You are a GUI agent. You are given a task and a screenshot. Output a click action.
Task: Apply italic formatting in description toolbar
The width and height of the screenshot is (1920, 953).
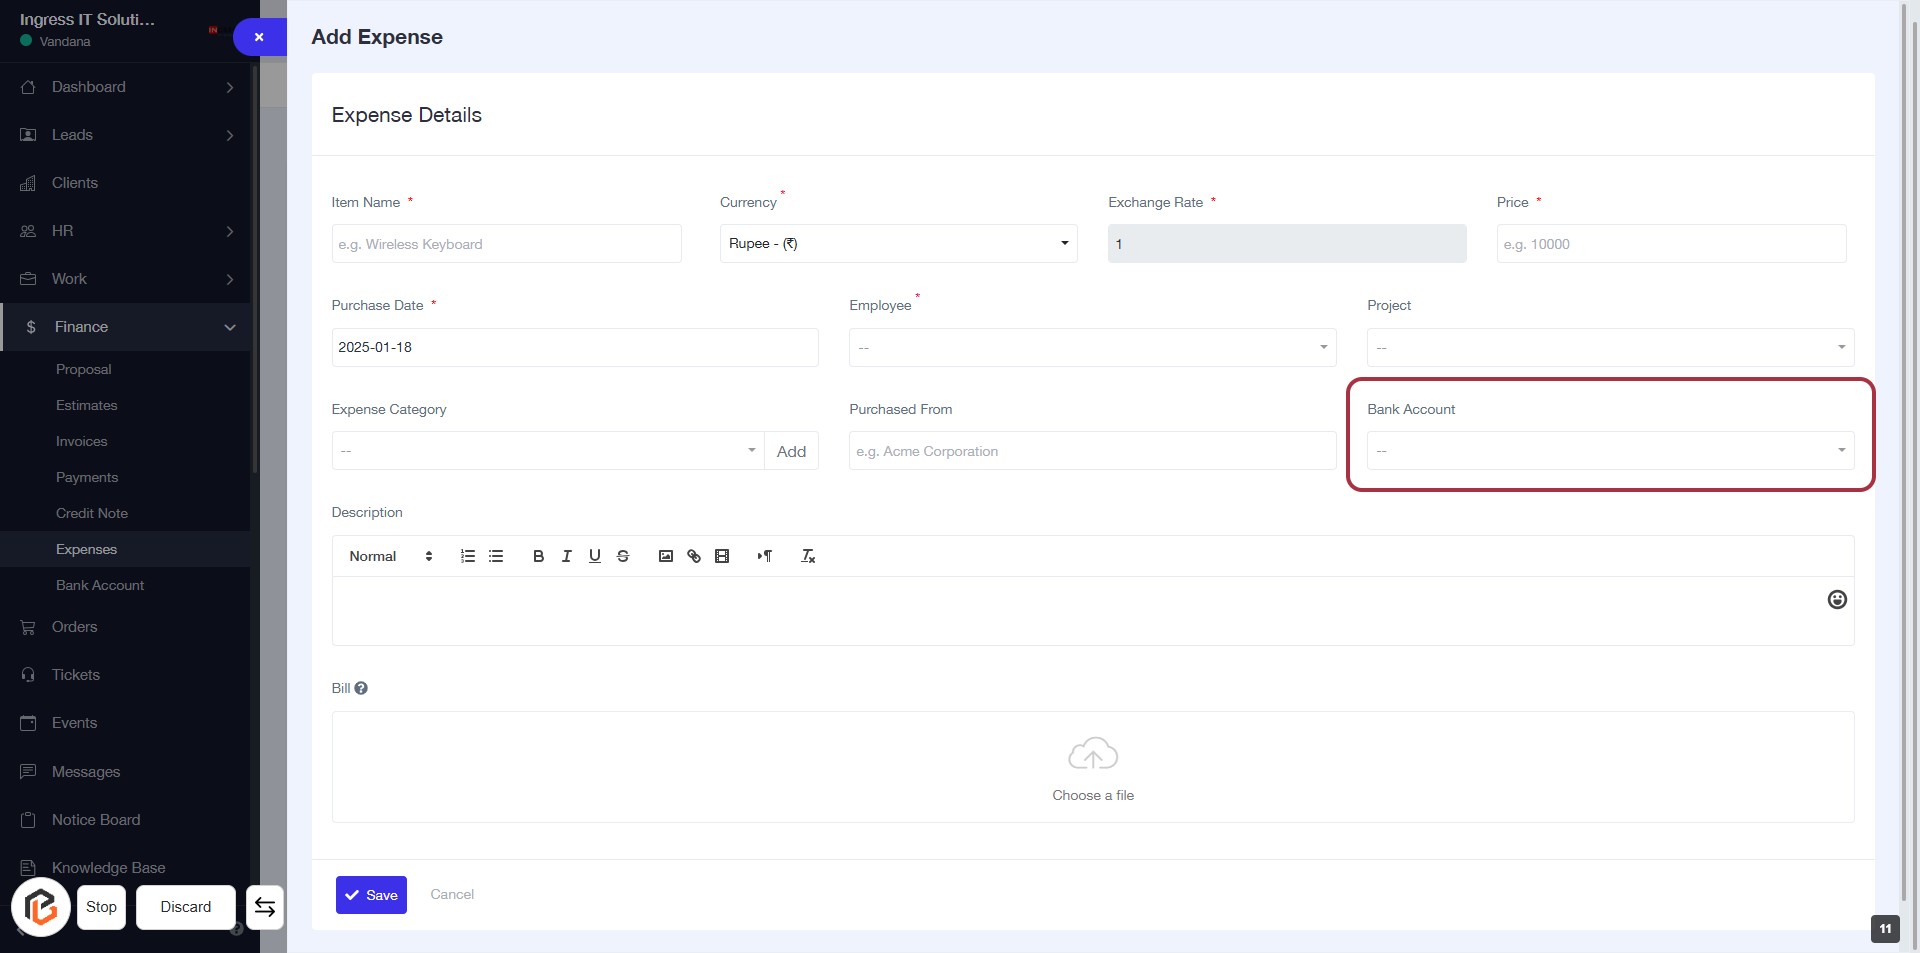[x=566, y=556]
